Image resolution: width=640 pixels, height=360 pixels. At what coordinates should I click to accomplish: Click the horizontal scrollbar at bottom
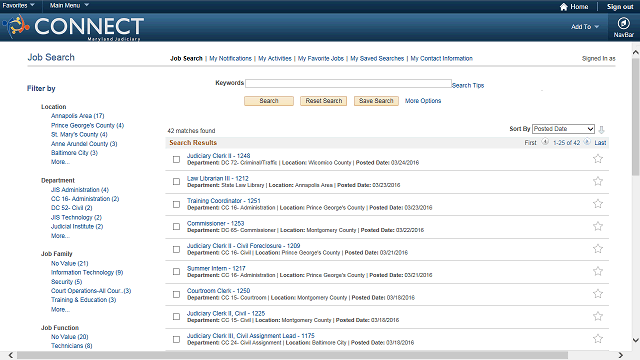point(292,356)
